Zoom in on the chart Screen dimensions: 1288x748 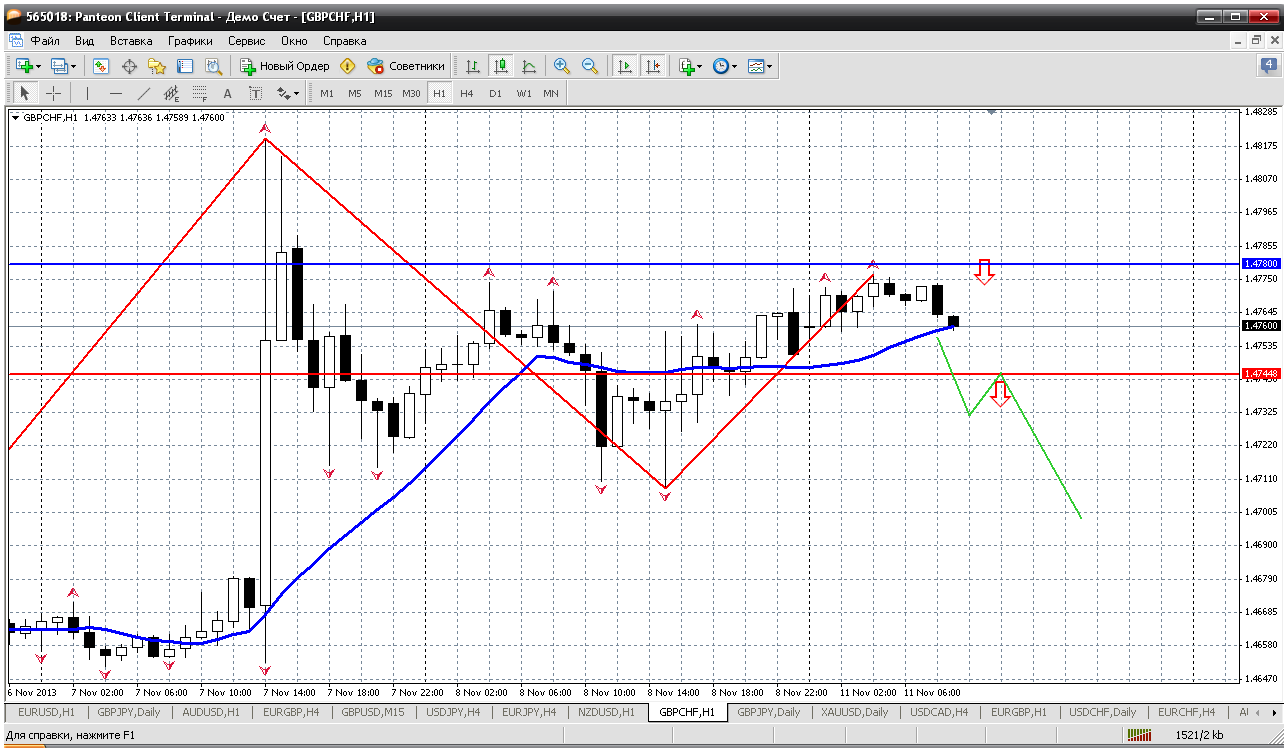click(562, 66)
